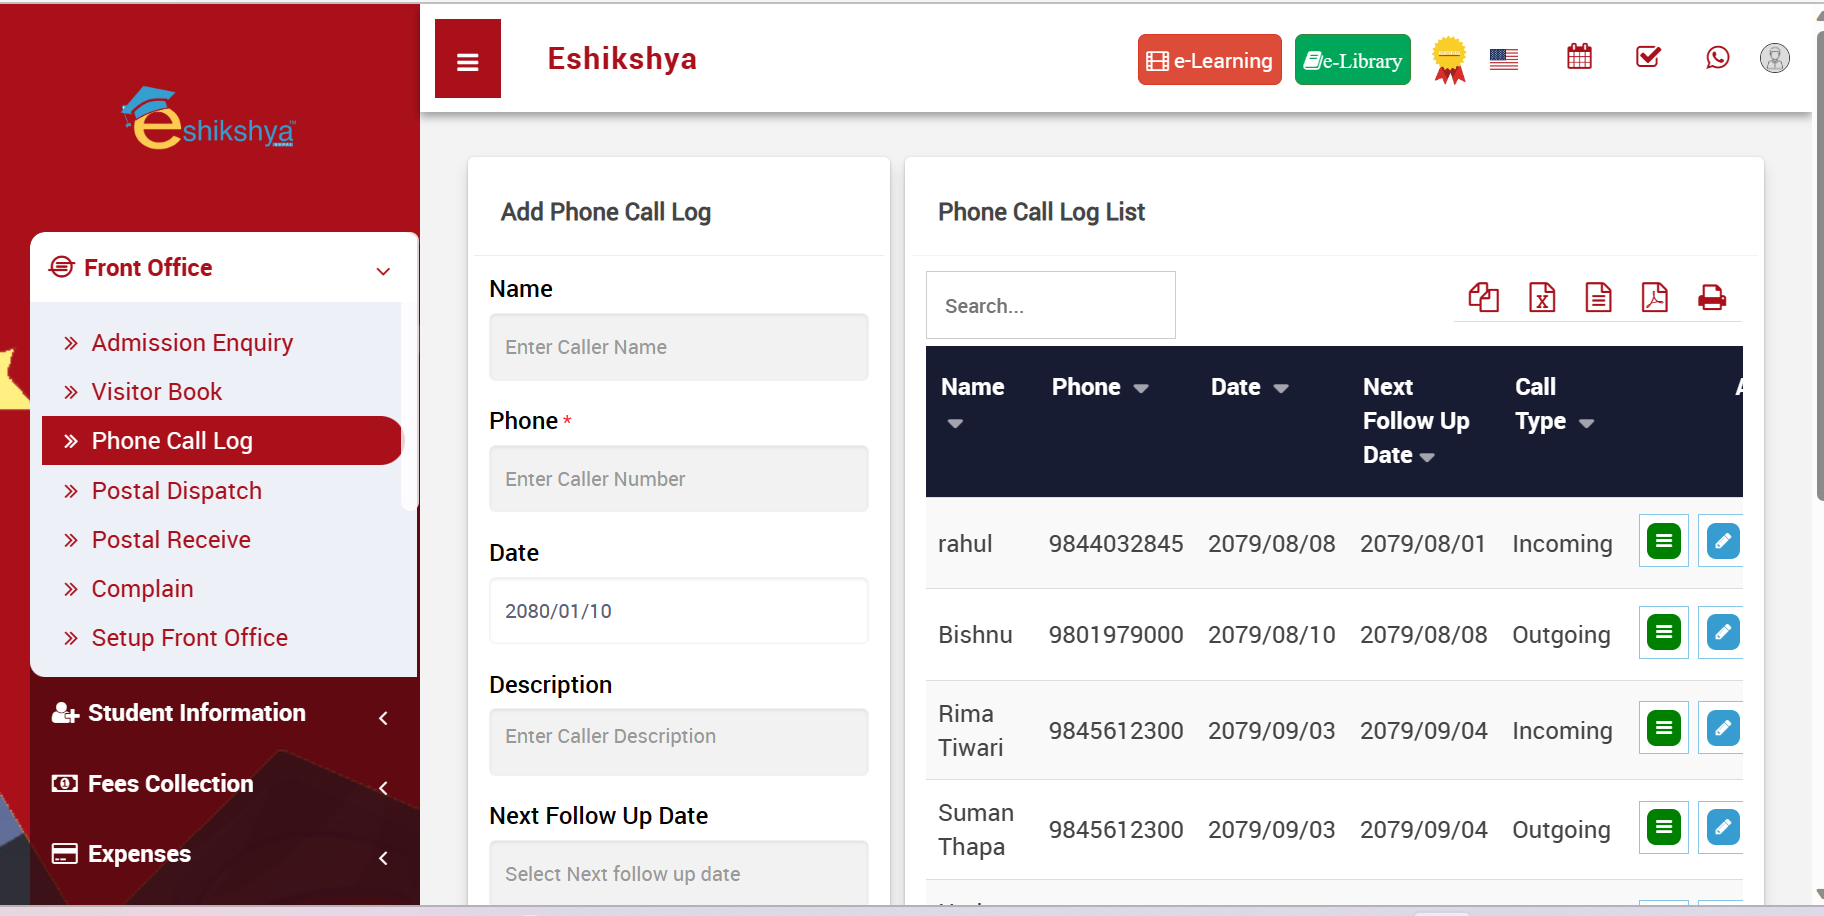
Task: Edit Rima Tiwari's call log entry
Action: (x=1722, y=728)
